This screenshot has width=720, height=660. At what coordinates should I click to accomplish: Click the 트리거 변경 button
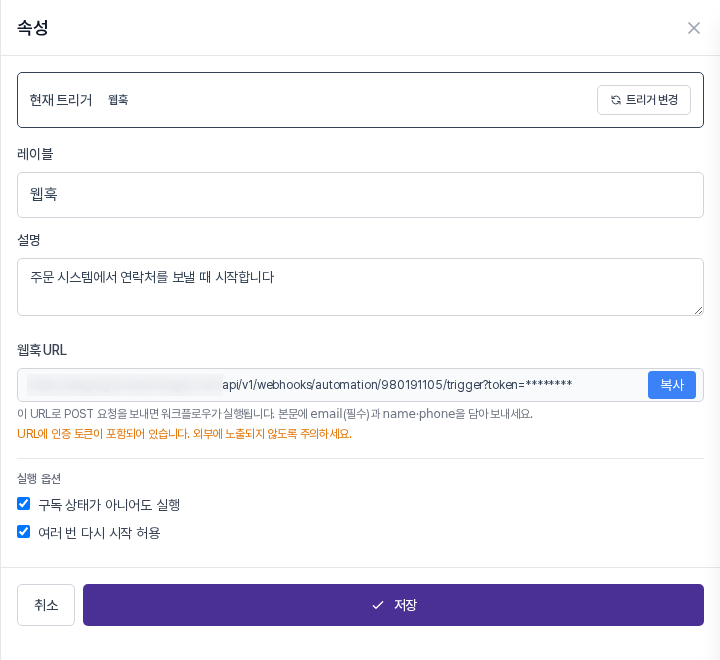tap(643, 100)
